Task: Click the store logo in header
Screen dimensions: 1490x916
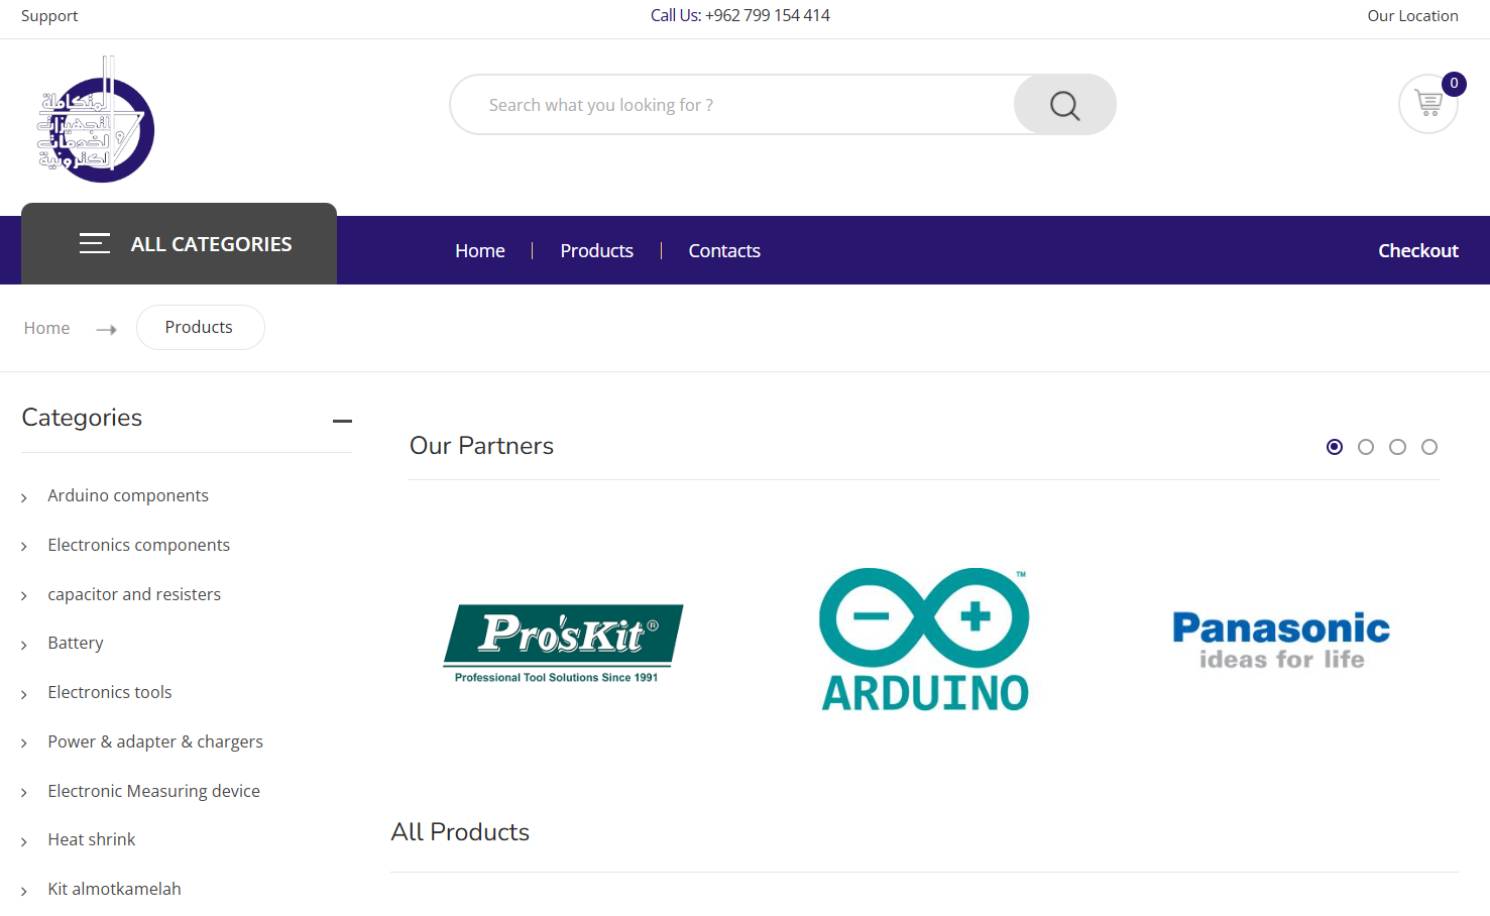Action: [96, 122]
